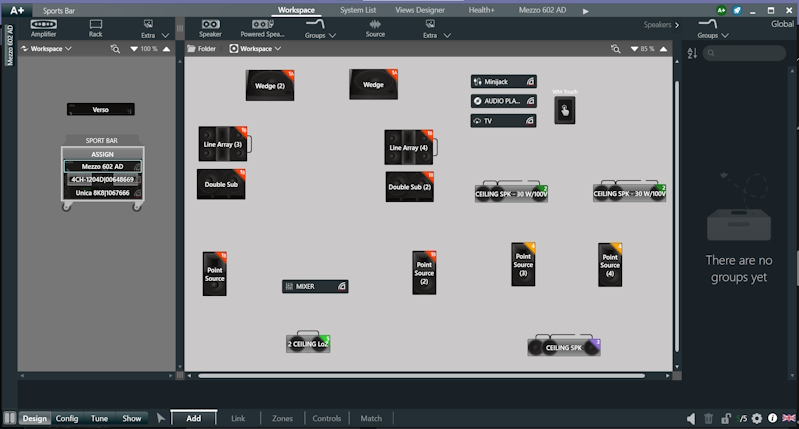799x429 pixels.
Task: Toggle the lock icon in bottom bar
Action: tap(725, 418)
